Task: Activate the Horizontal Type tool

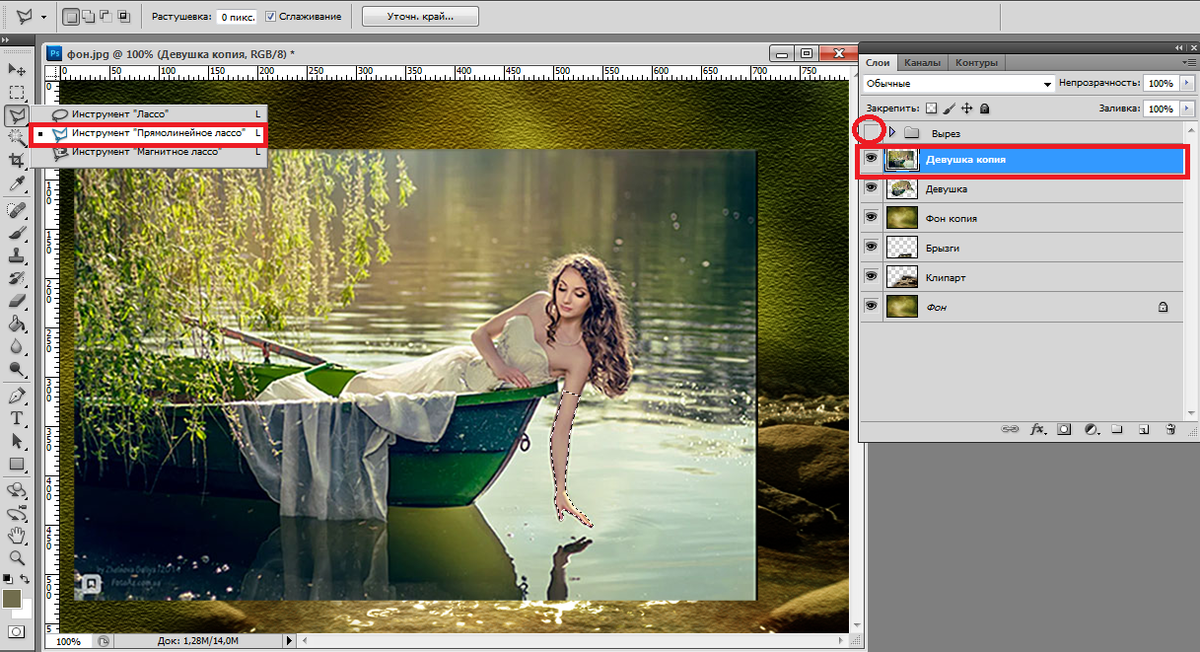Action: pos(16,418)
